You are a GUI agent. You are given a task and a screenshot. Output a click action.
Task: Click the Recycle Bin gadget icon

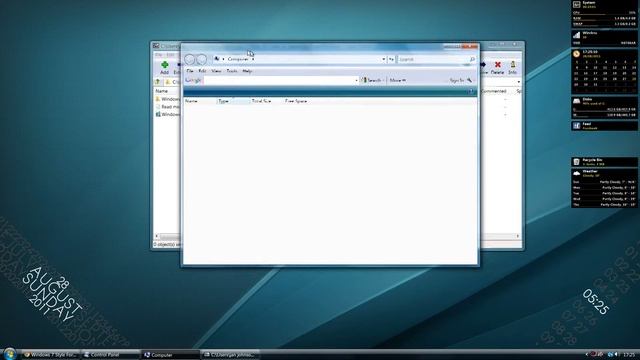(576, 162)
